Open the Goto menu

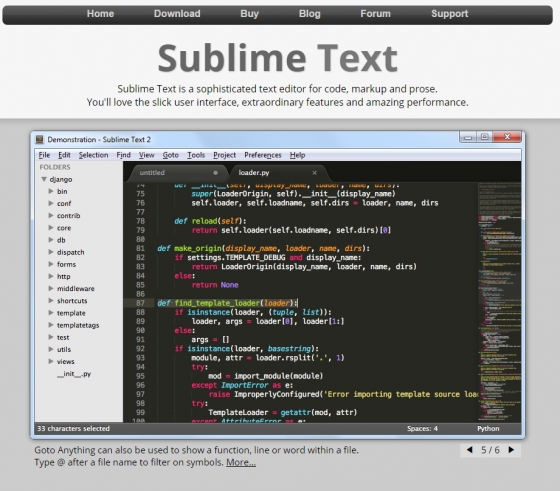pos(170,155)
